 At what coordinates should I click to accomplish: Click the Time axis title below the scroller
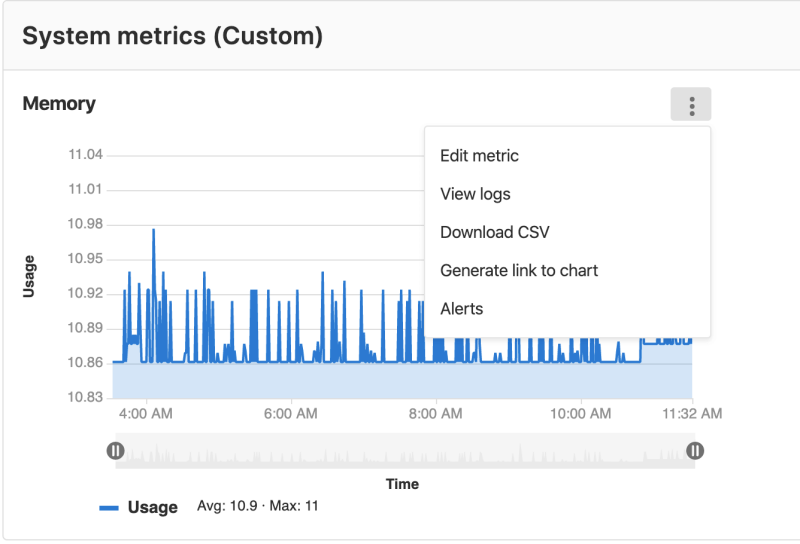pyautogui.click(x=402, y=484)
